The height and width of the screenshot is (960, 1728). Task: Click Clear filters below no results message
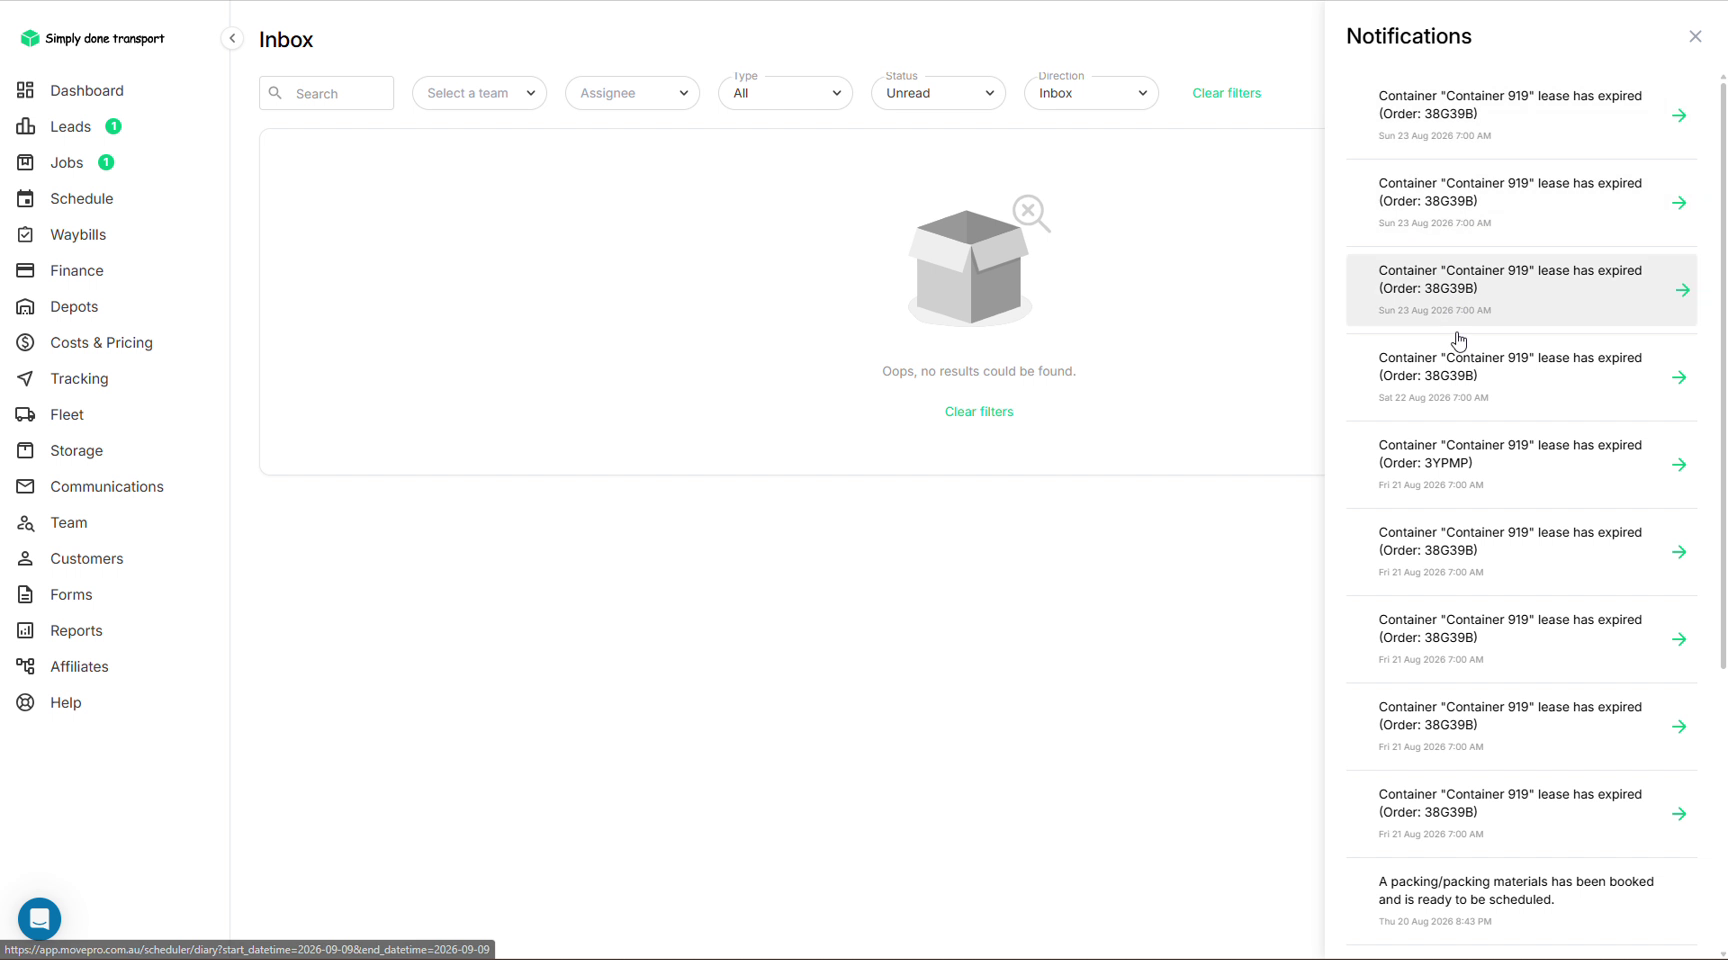click(x=979, y=411)
